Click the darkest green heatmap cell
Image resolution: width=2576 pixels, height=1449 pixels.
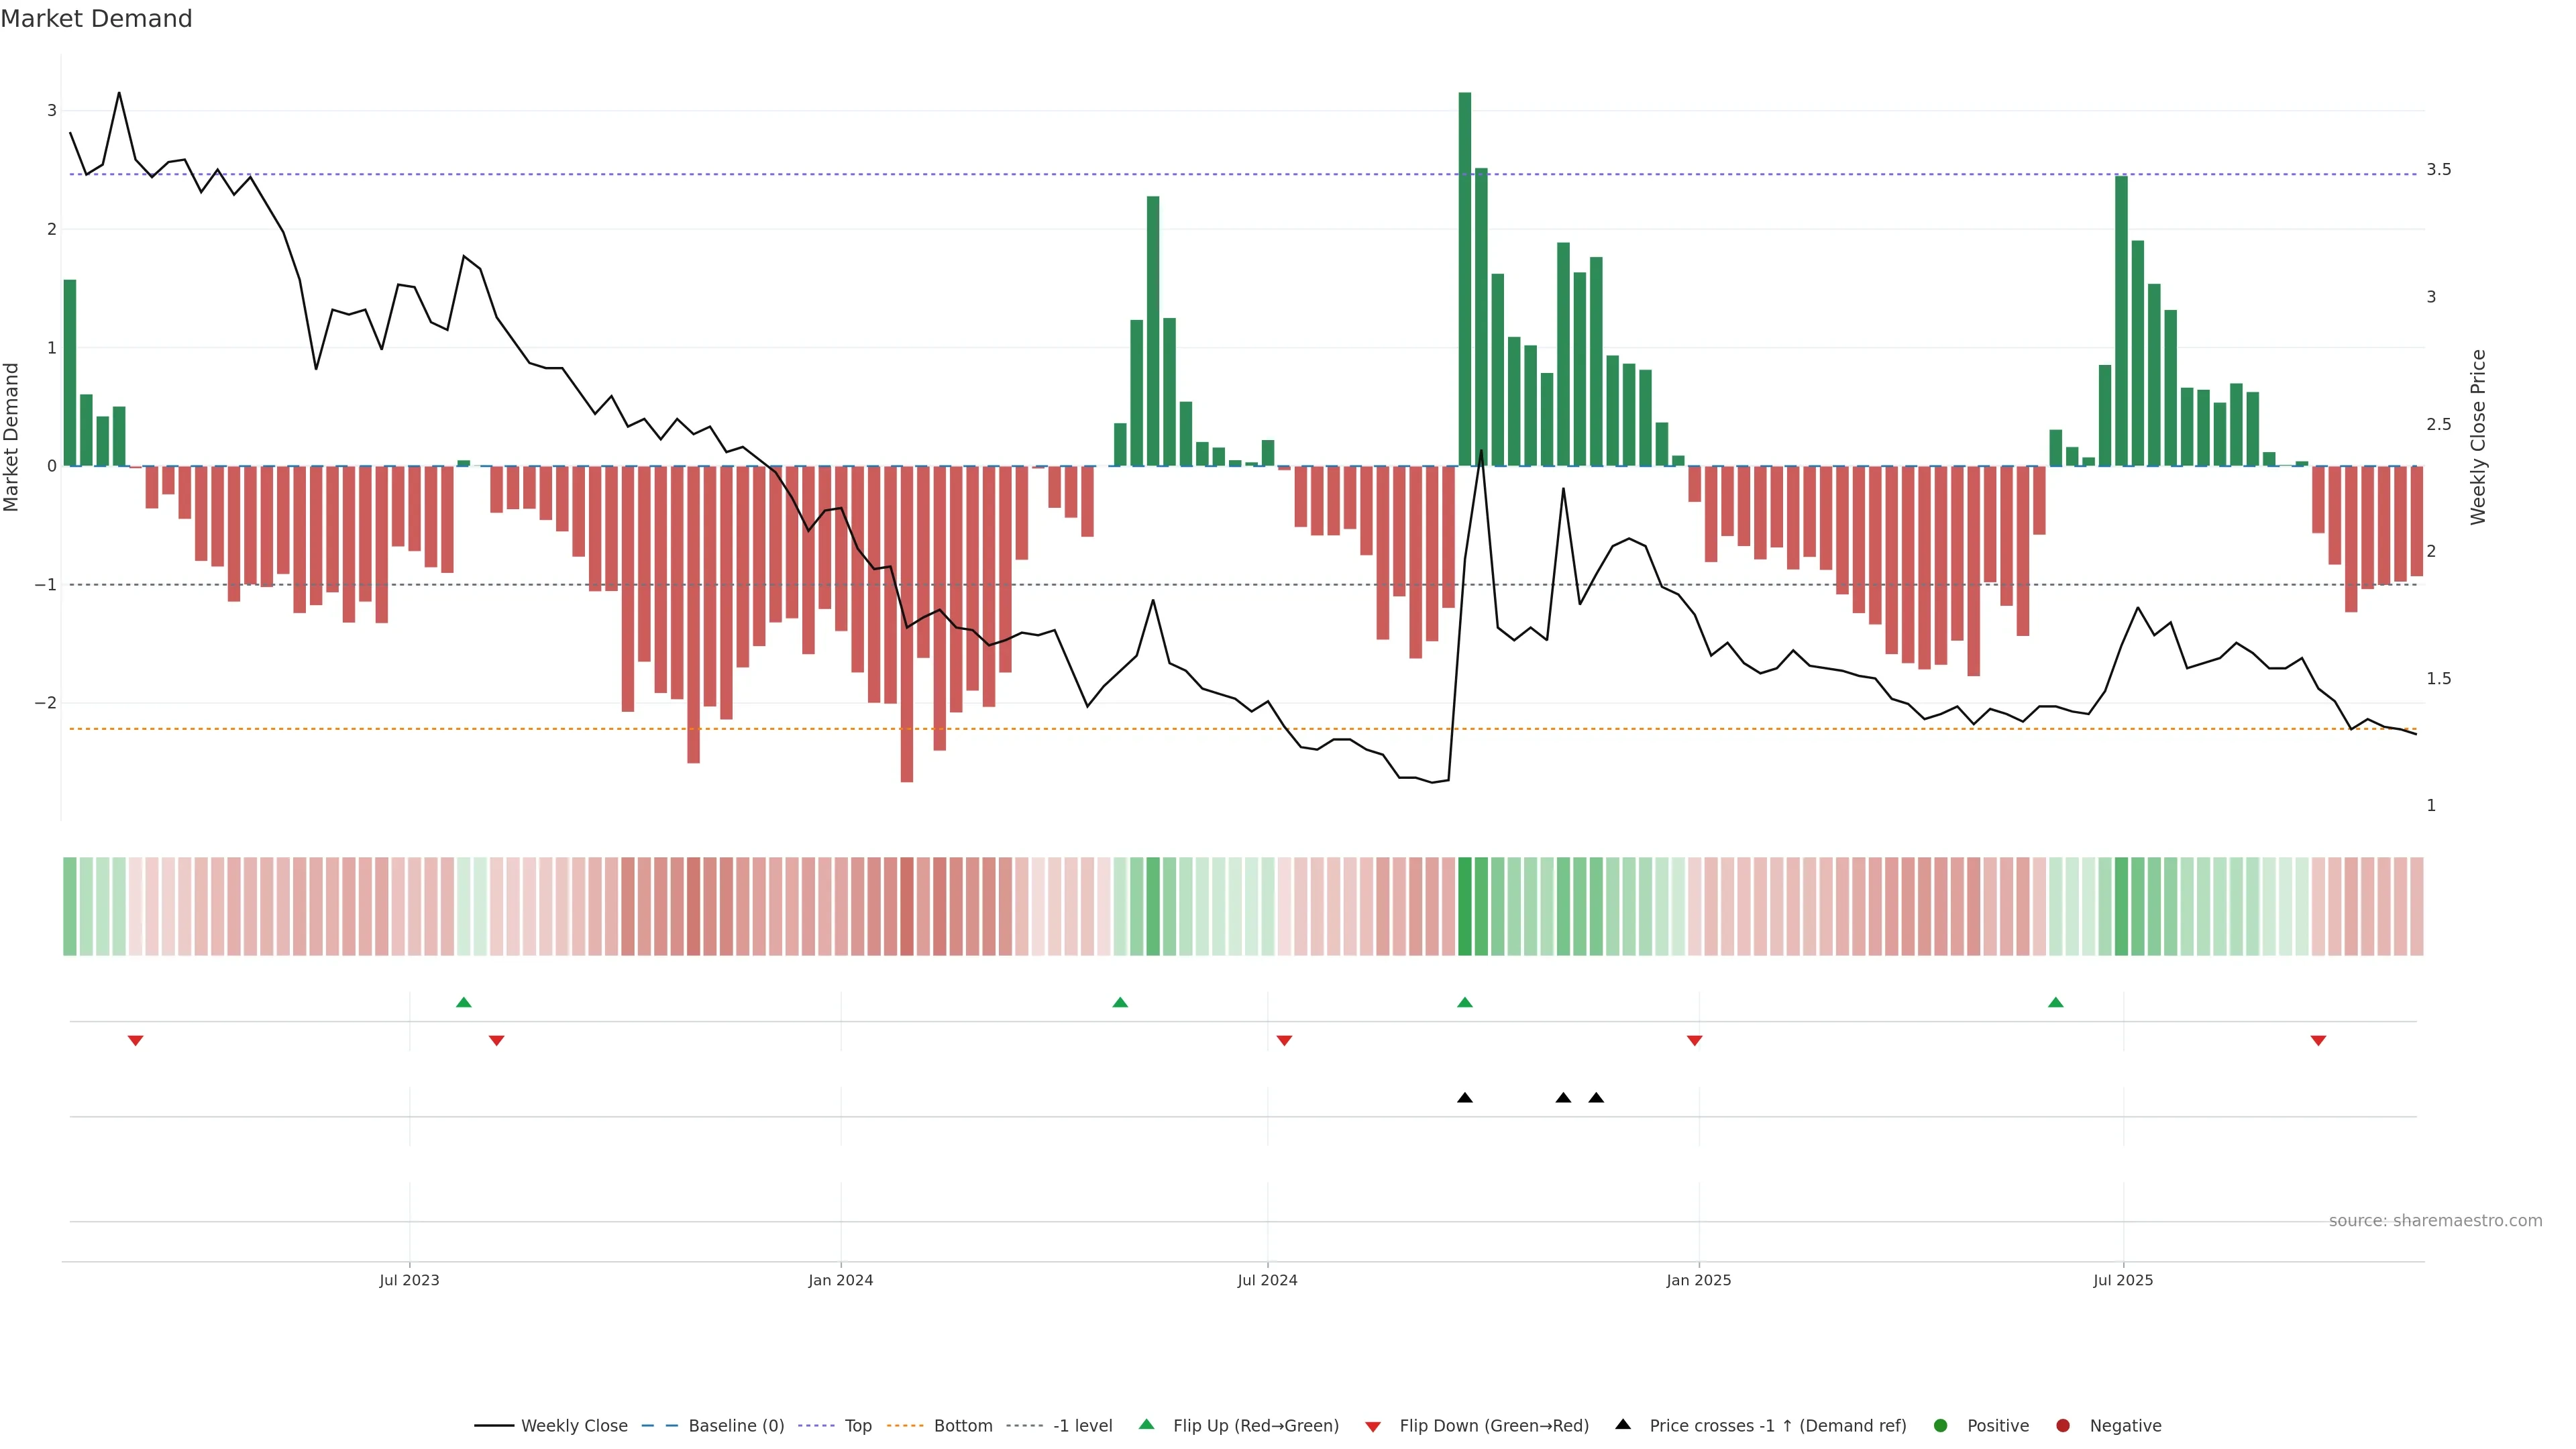pos(1465,906)
